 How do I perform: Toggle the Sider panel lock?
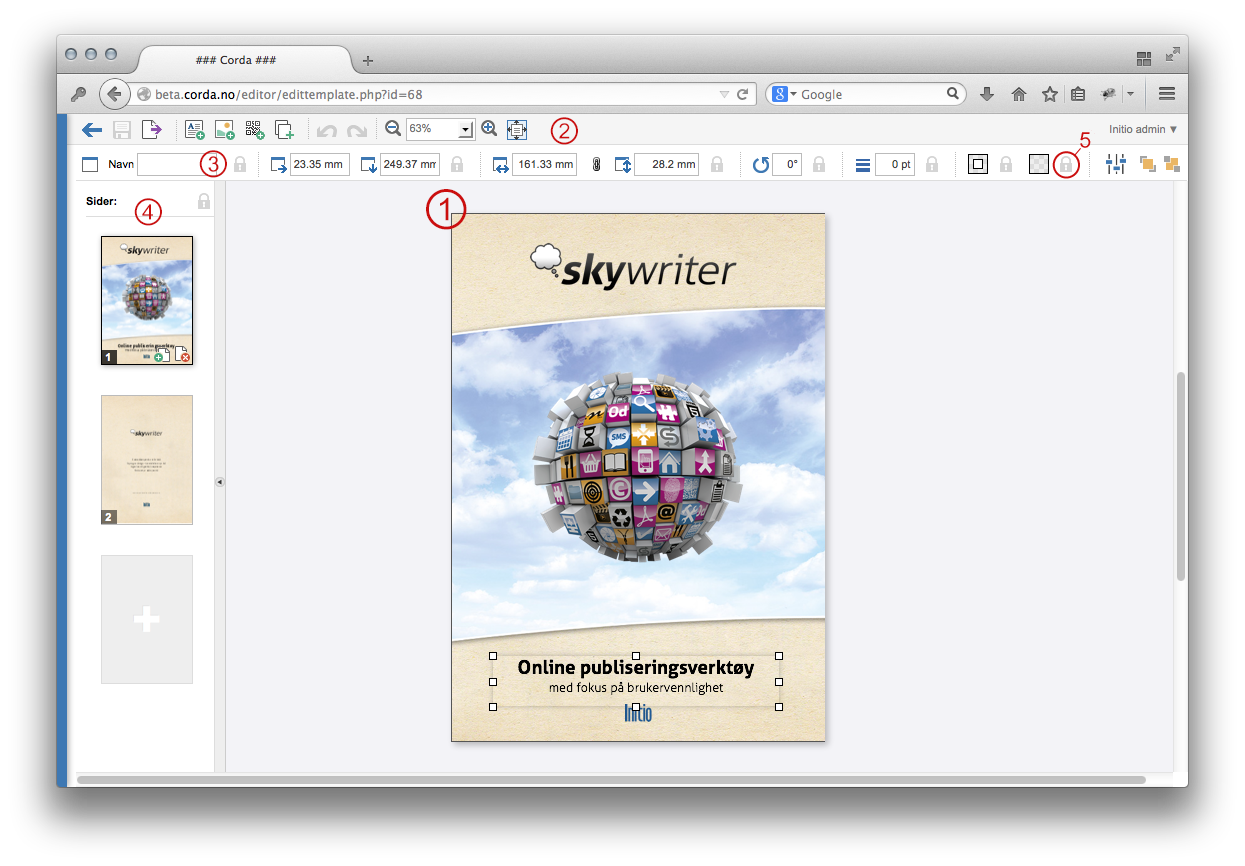pos(204,201)
